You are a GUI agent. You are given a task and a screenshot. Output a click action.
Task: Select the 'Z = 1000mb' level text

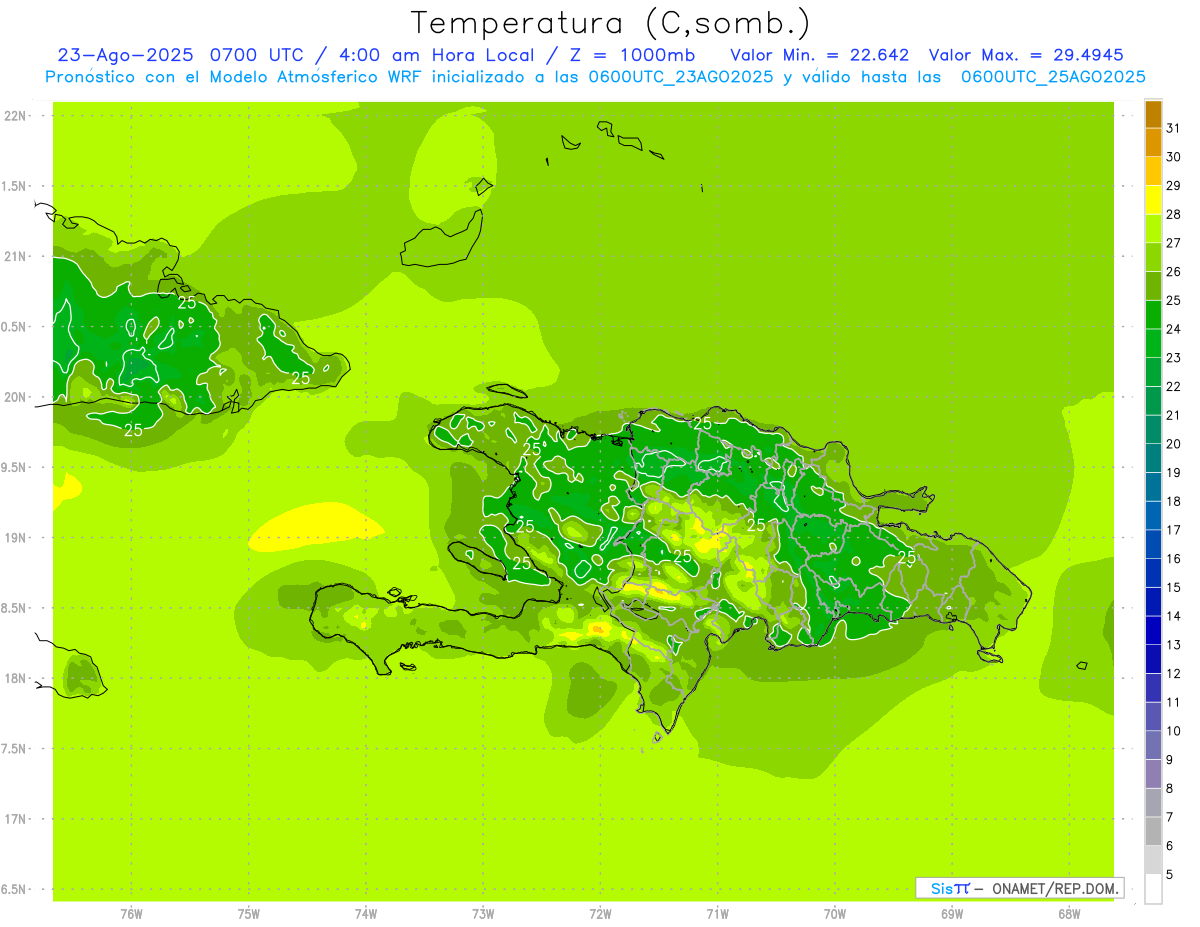(629, 55)
